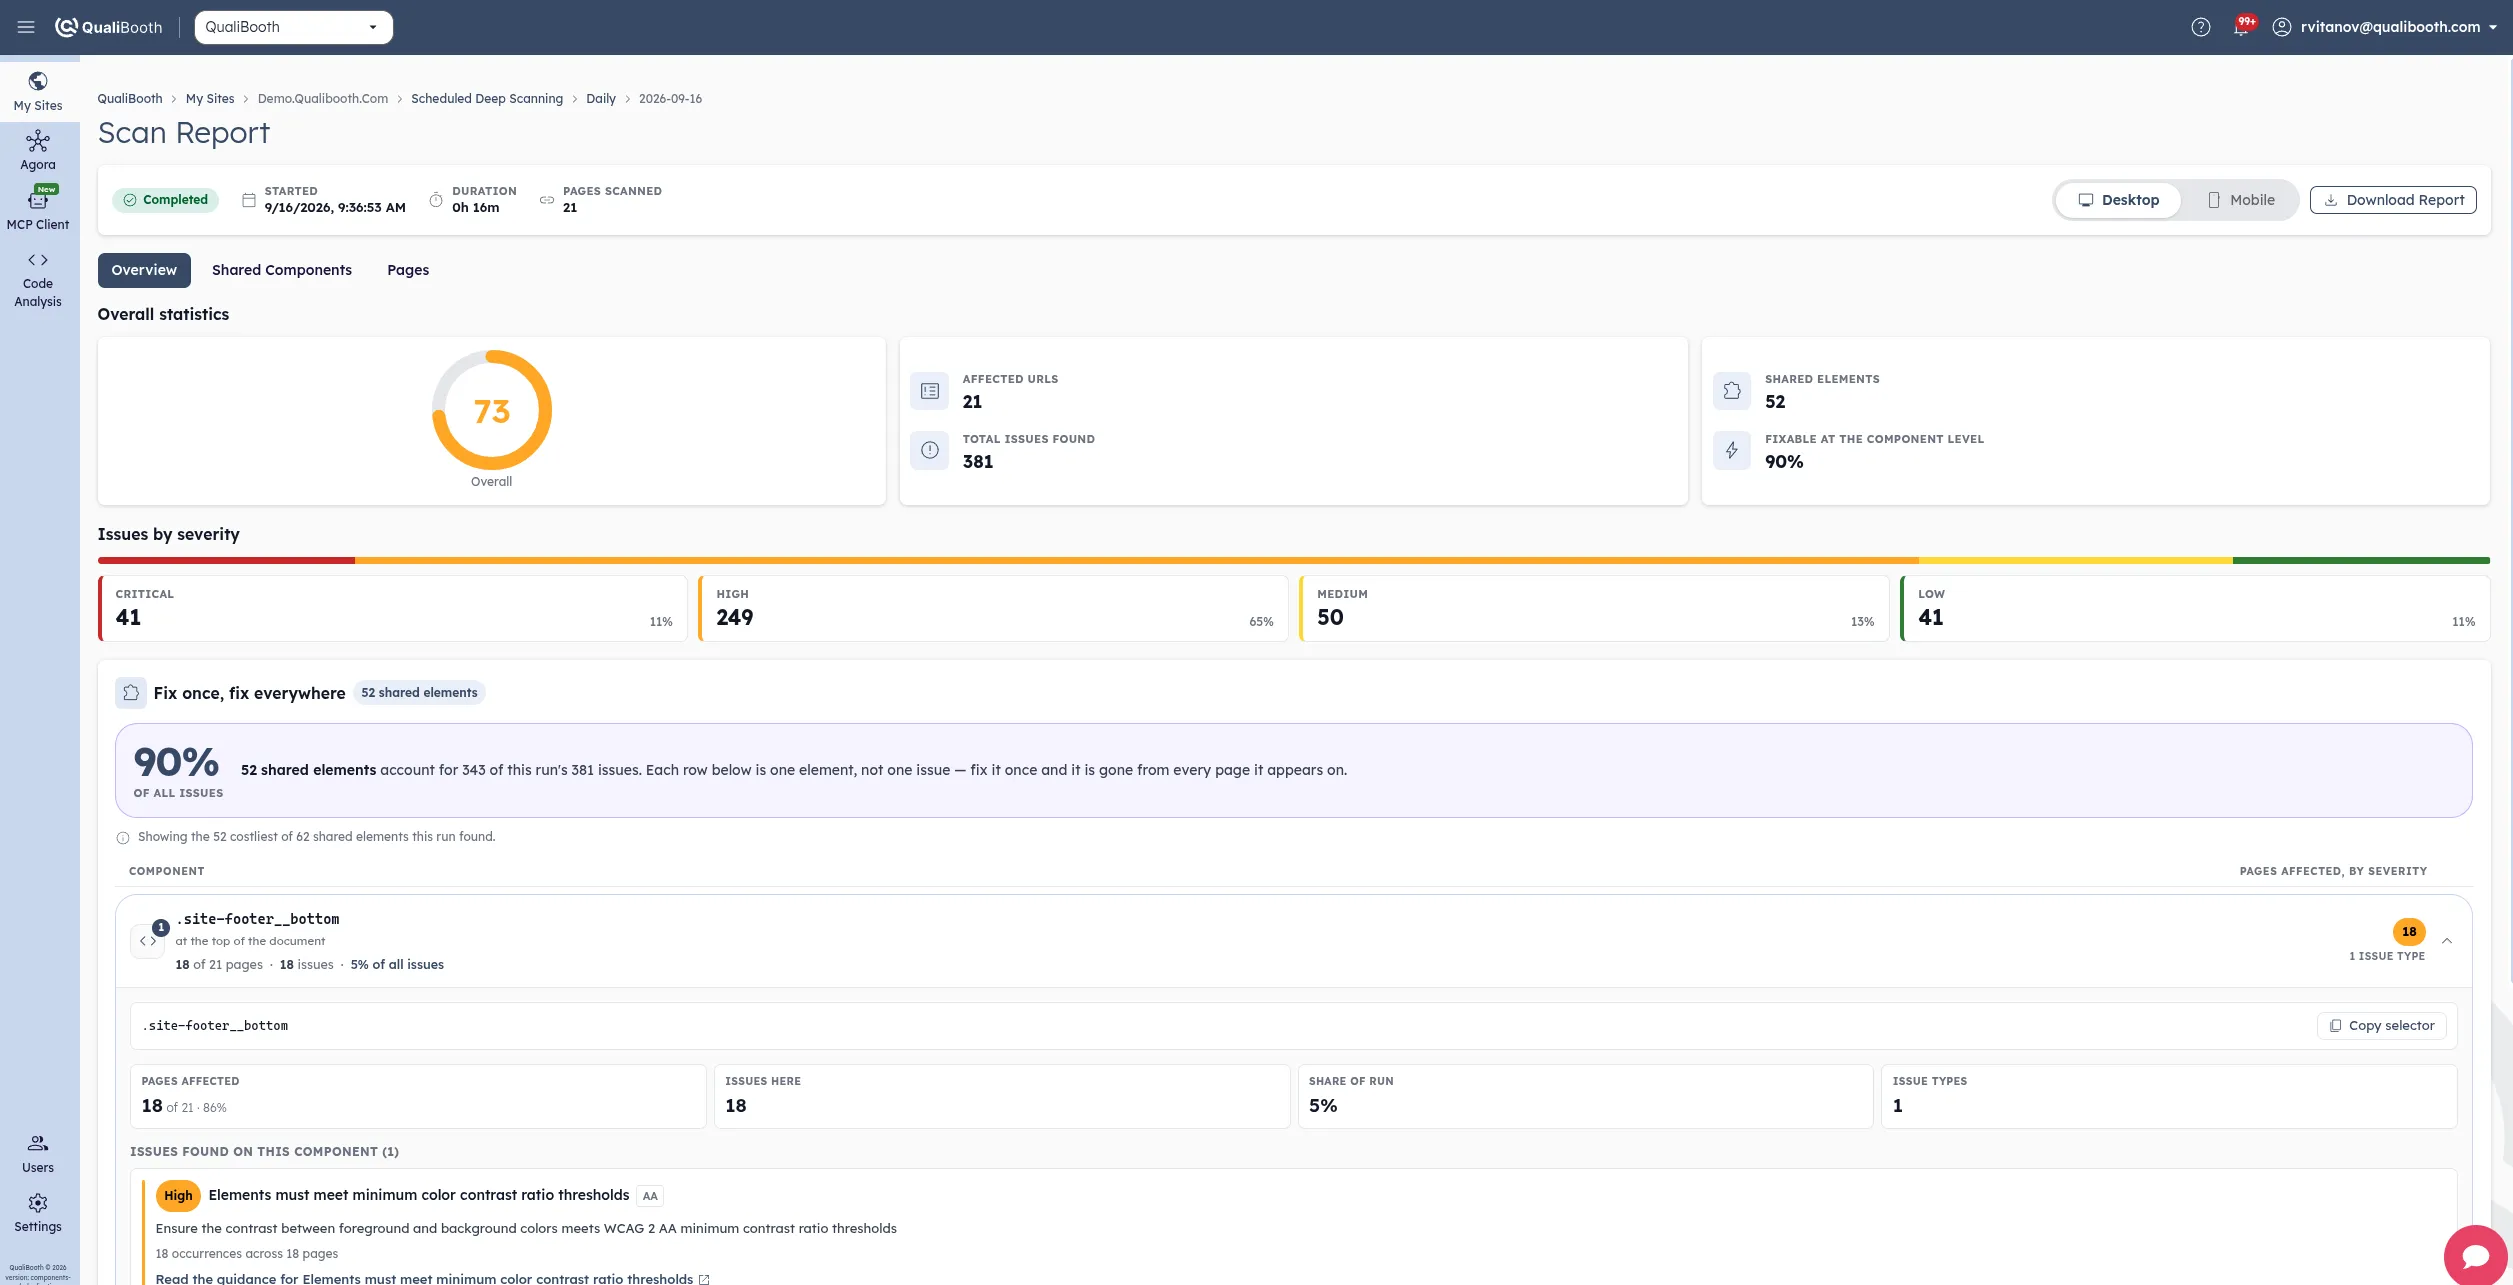The height and width of the screenshot is (1285, 2513).
Task: Select the High 249 severity card
Action: [x=993, y=608]
